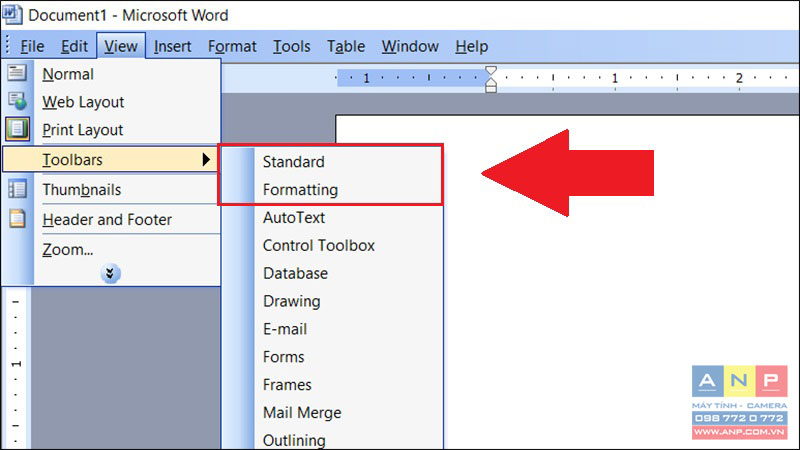The height and width of the screenshot is (450, 800).
Task: Click the Header and Footer icon
Action: (x=17, y=218)
